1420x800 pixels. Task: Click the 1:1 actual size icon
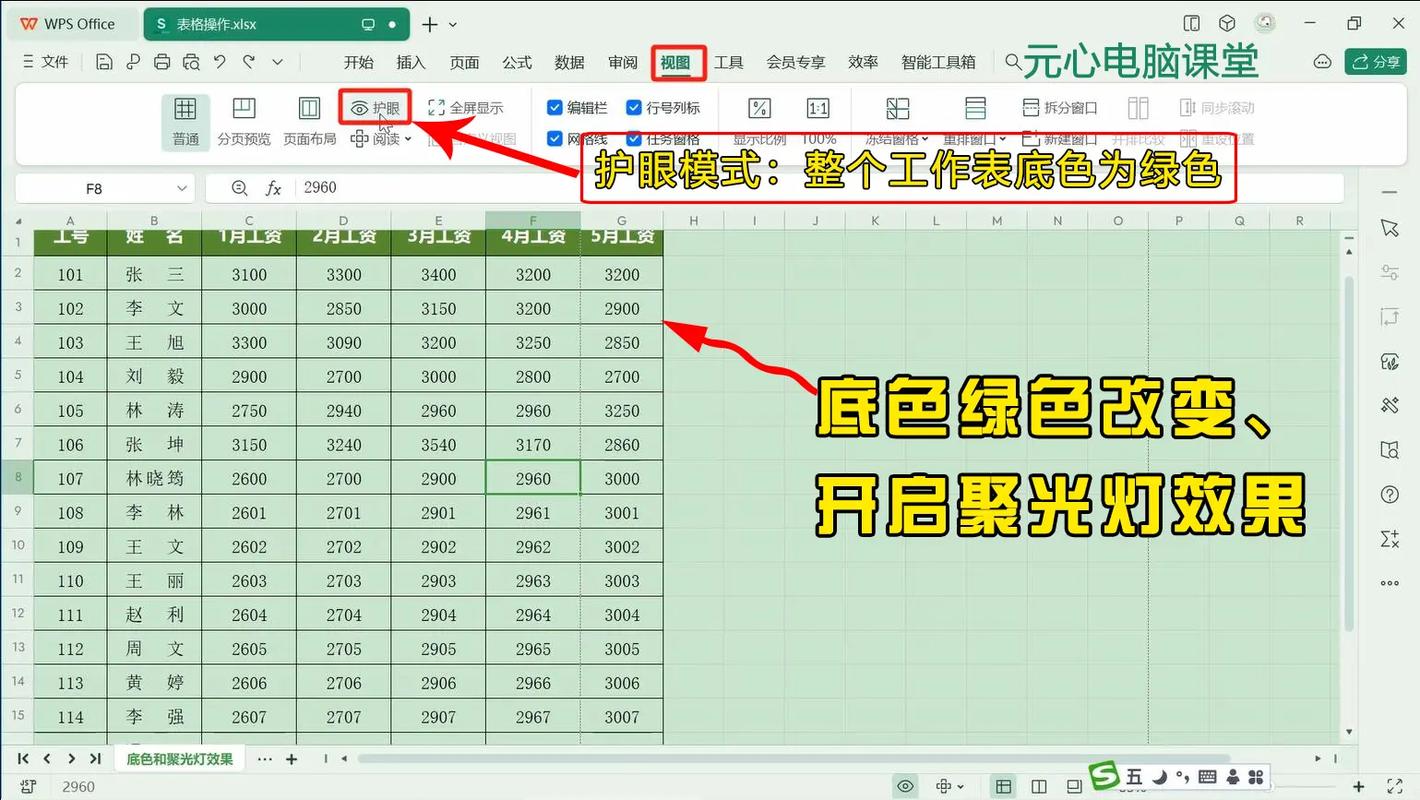pos(817,108)
